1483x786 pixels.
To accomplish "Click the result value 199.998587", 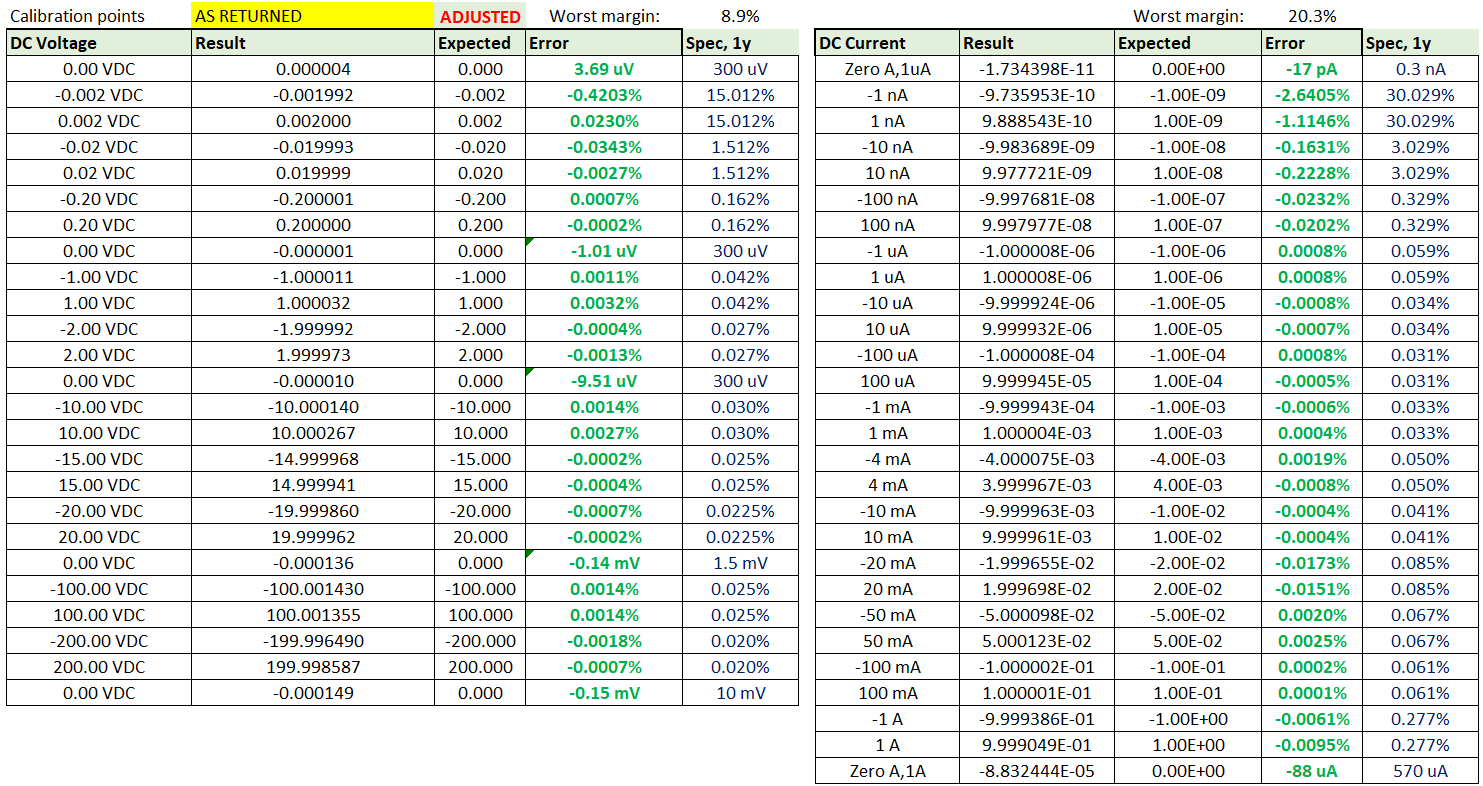I will 312,667.
